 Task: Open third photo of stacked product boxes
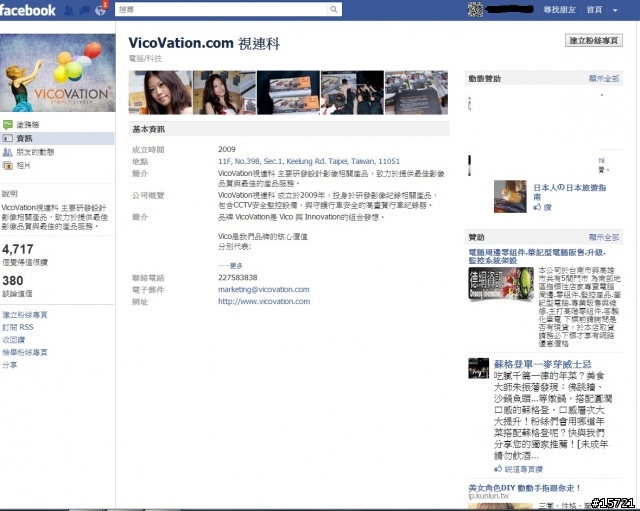click(288, 93)
